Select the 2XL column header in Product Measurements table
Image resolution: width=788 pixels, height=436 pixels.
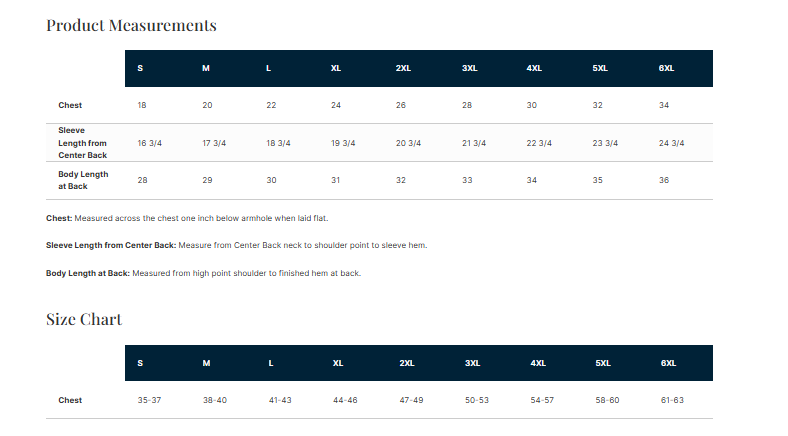pos(403,68)
